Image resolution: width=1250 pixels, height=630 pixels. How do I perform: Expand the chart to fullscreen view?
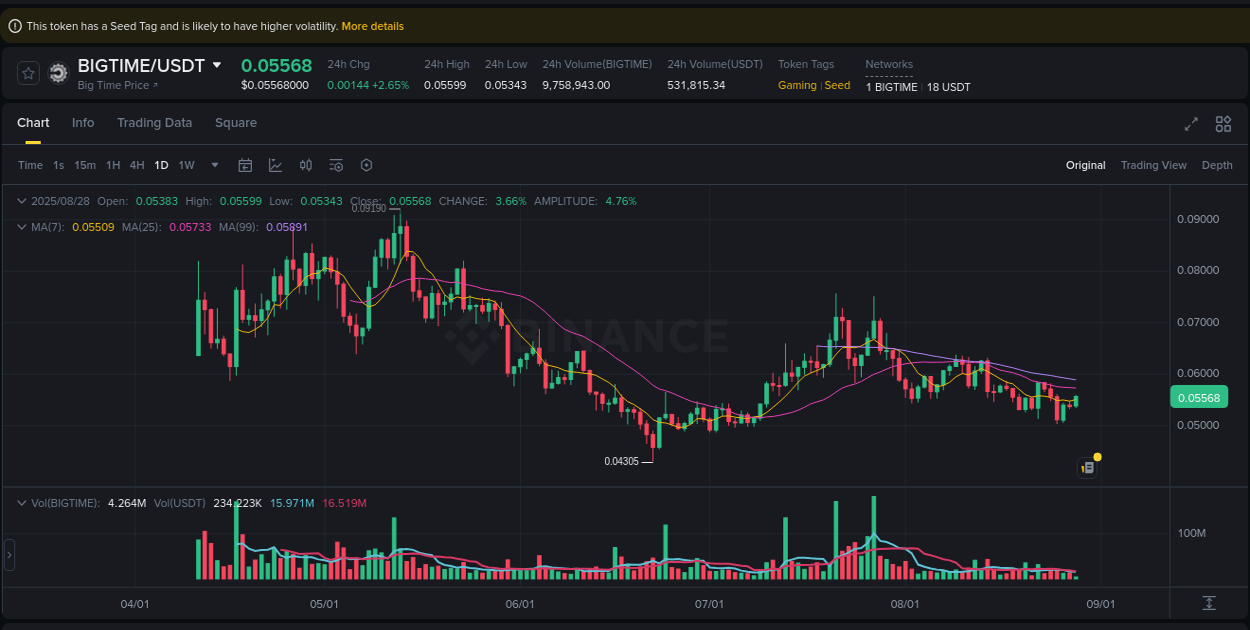(x=1191, y=124)
